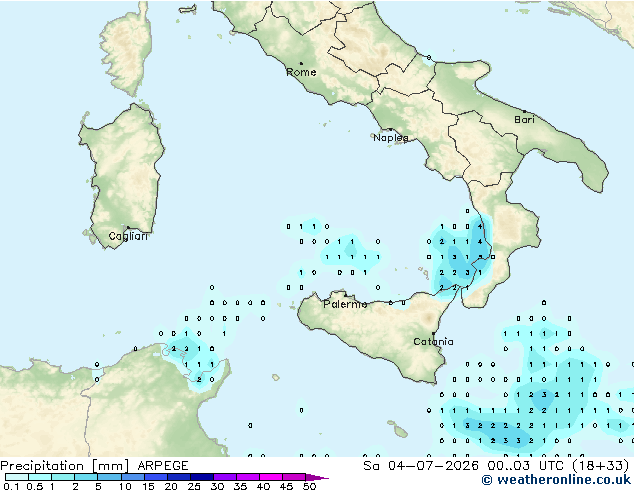The height and width of the screenshot is (490, 634).
Task: Click the Palermo city label
Action: tap(345, 304)
